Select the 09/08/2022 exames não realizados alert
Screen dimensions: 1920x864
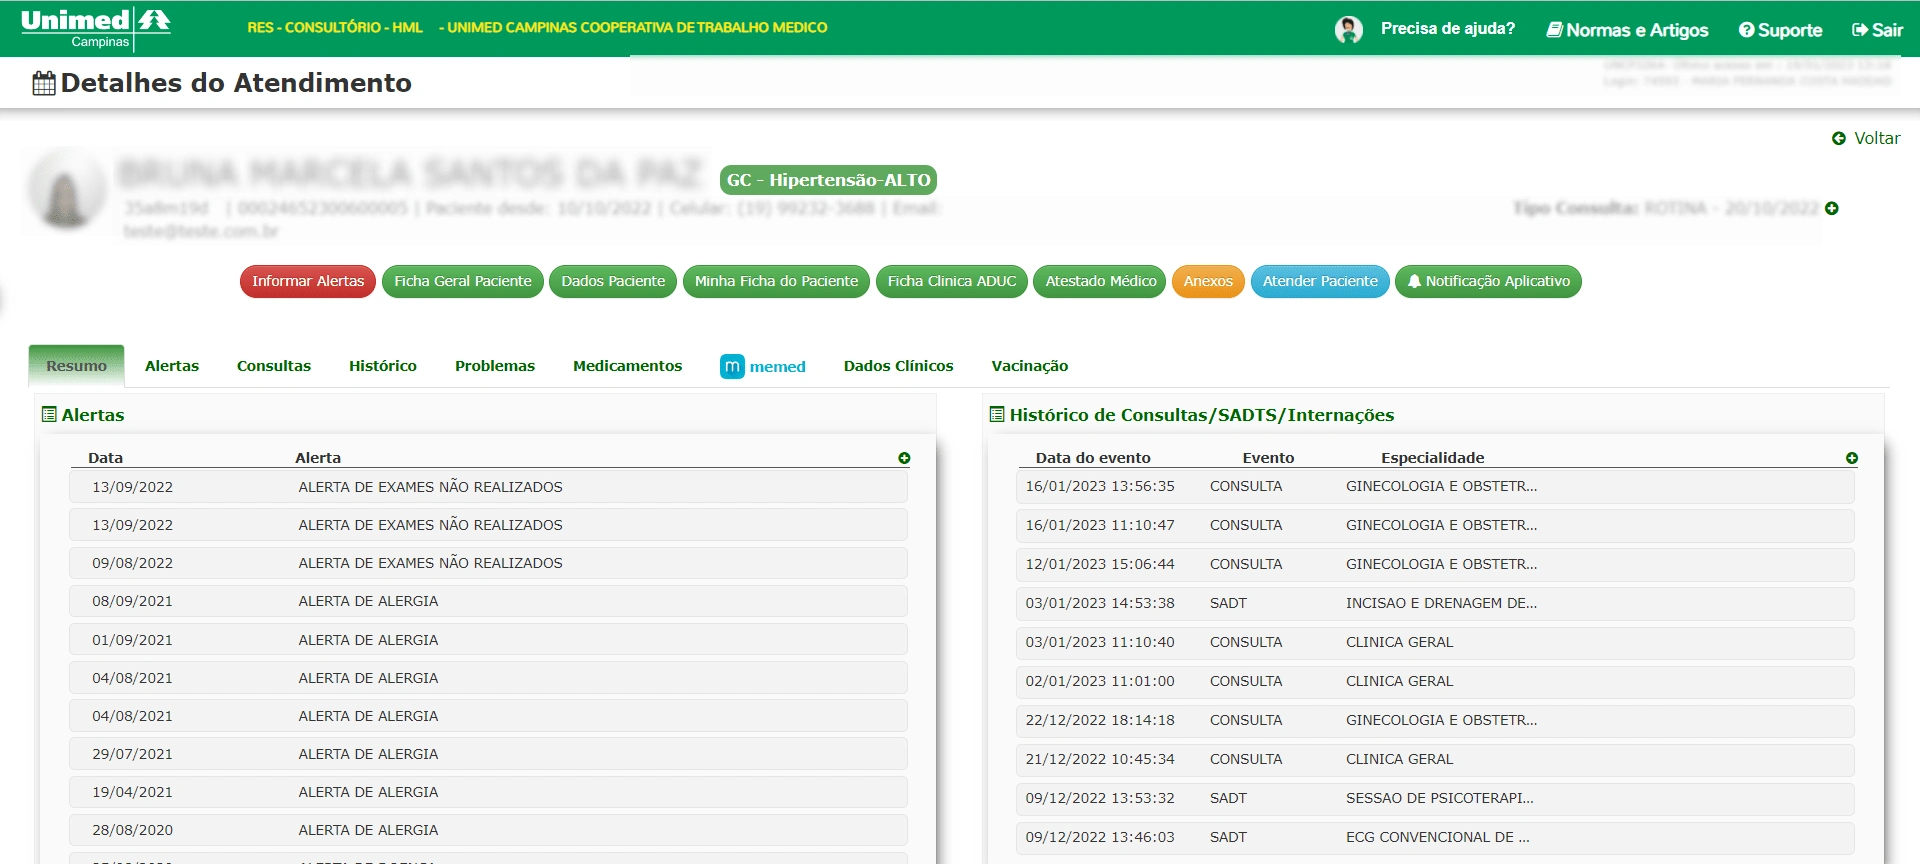coord(488,563)
